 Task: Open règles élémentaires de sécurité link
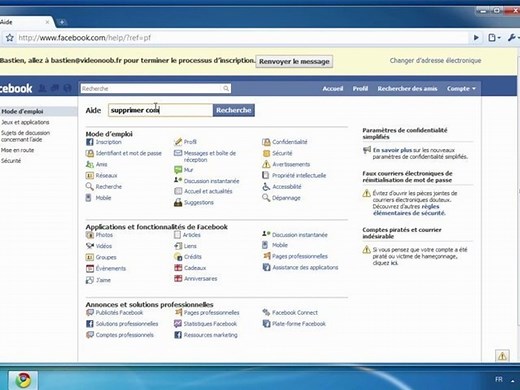pos(409,210)
